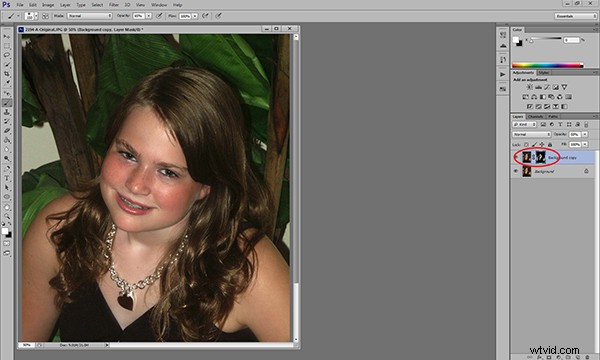Toggle lock transparent pixels in Layers panel

(526, 145)
